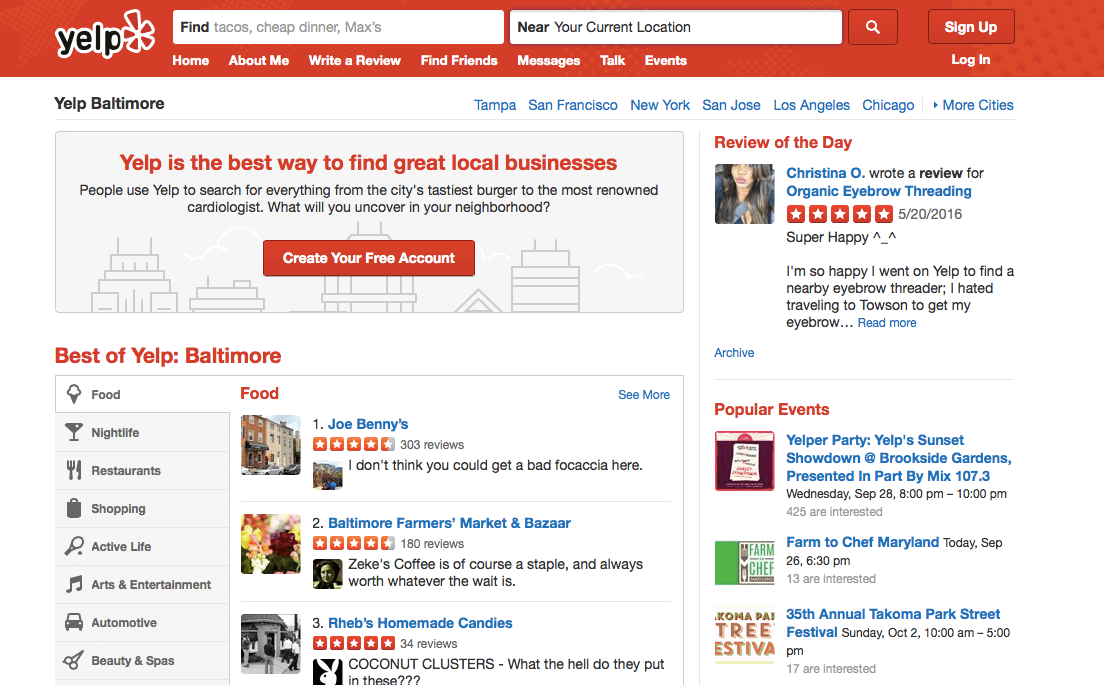This screenshot has width=1104, height=685.
Task: Click the star rating under Joe Benny's
Action: 353,444
